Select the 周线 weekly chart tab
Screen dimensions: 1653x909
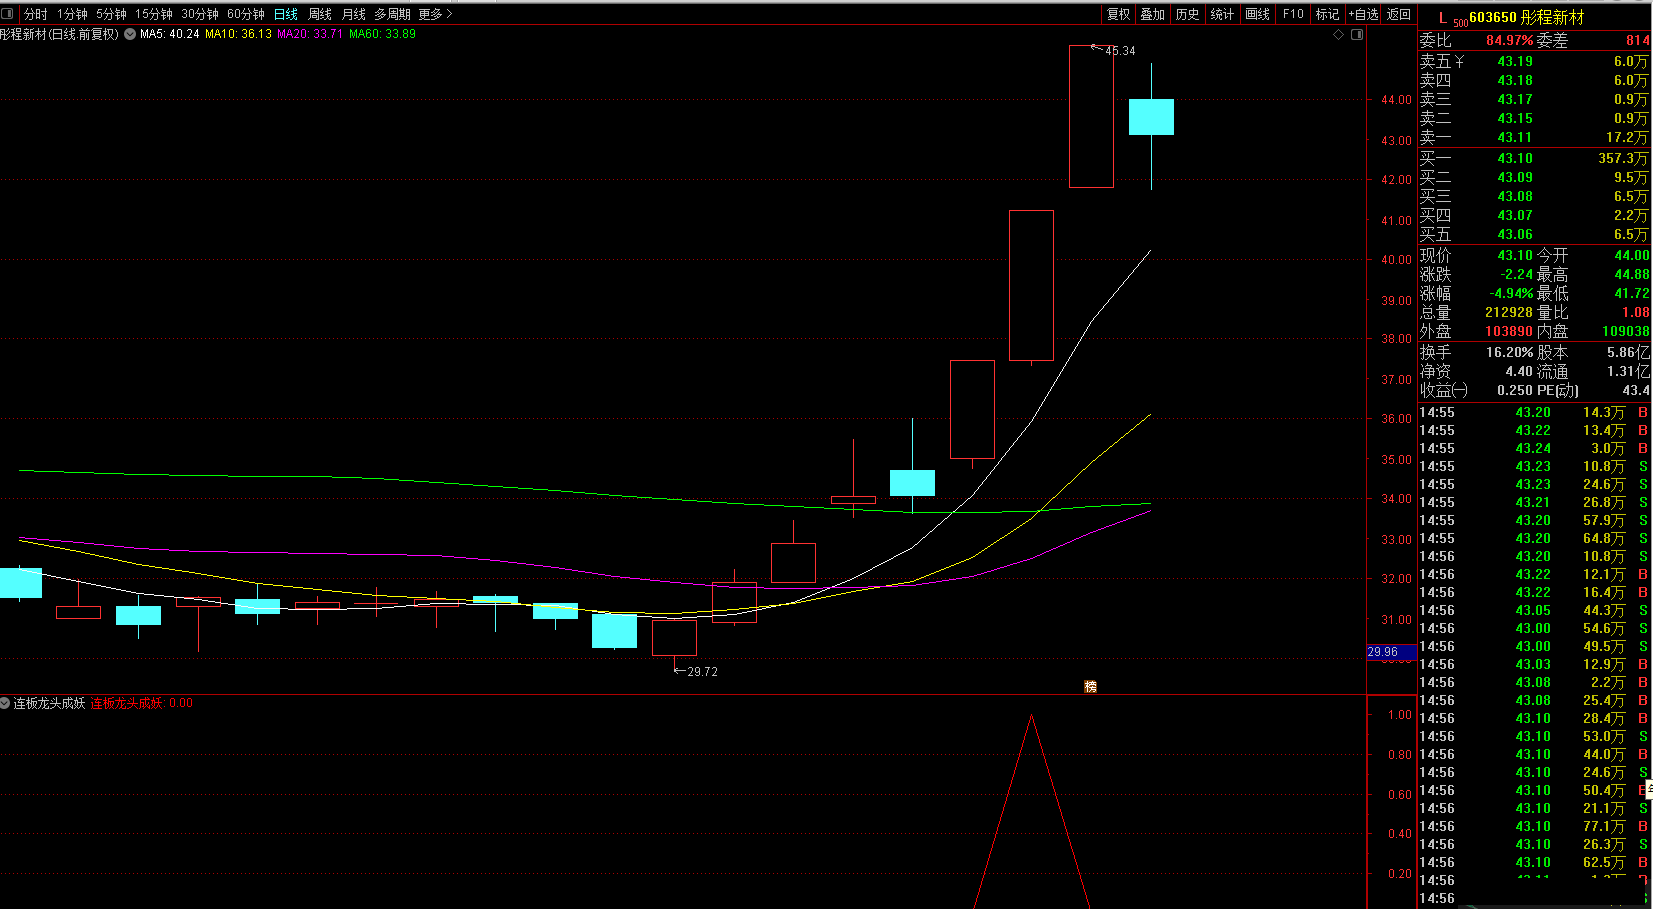320,14
